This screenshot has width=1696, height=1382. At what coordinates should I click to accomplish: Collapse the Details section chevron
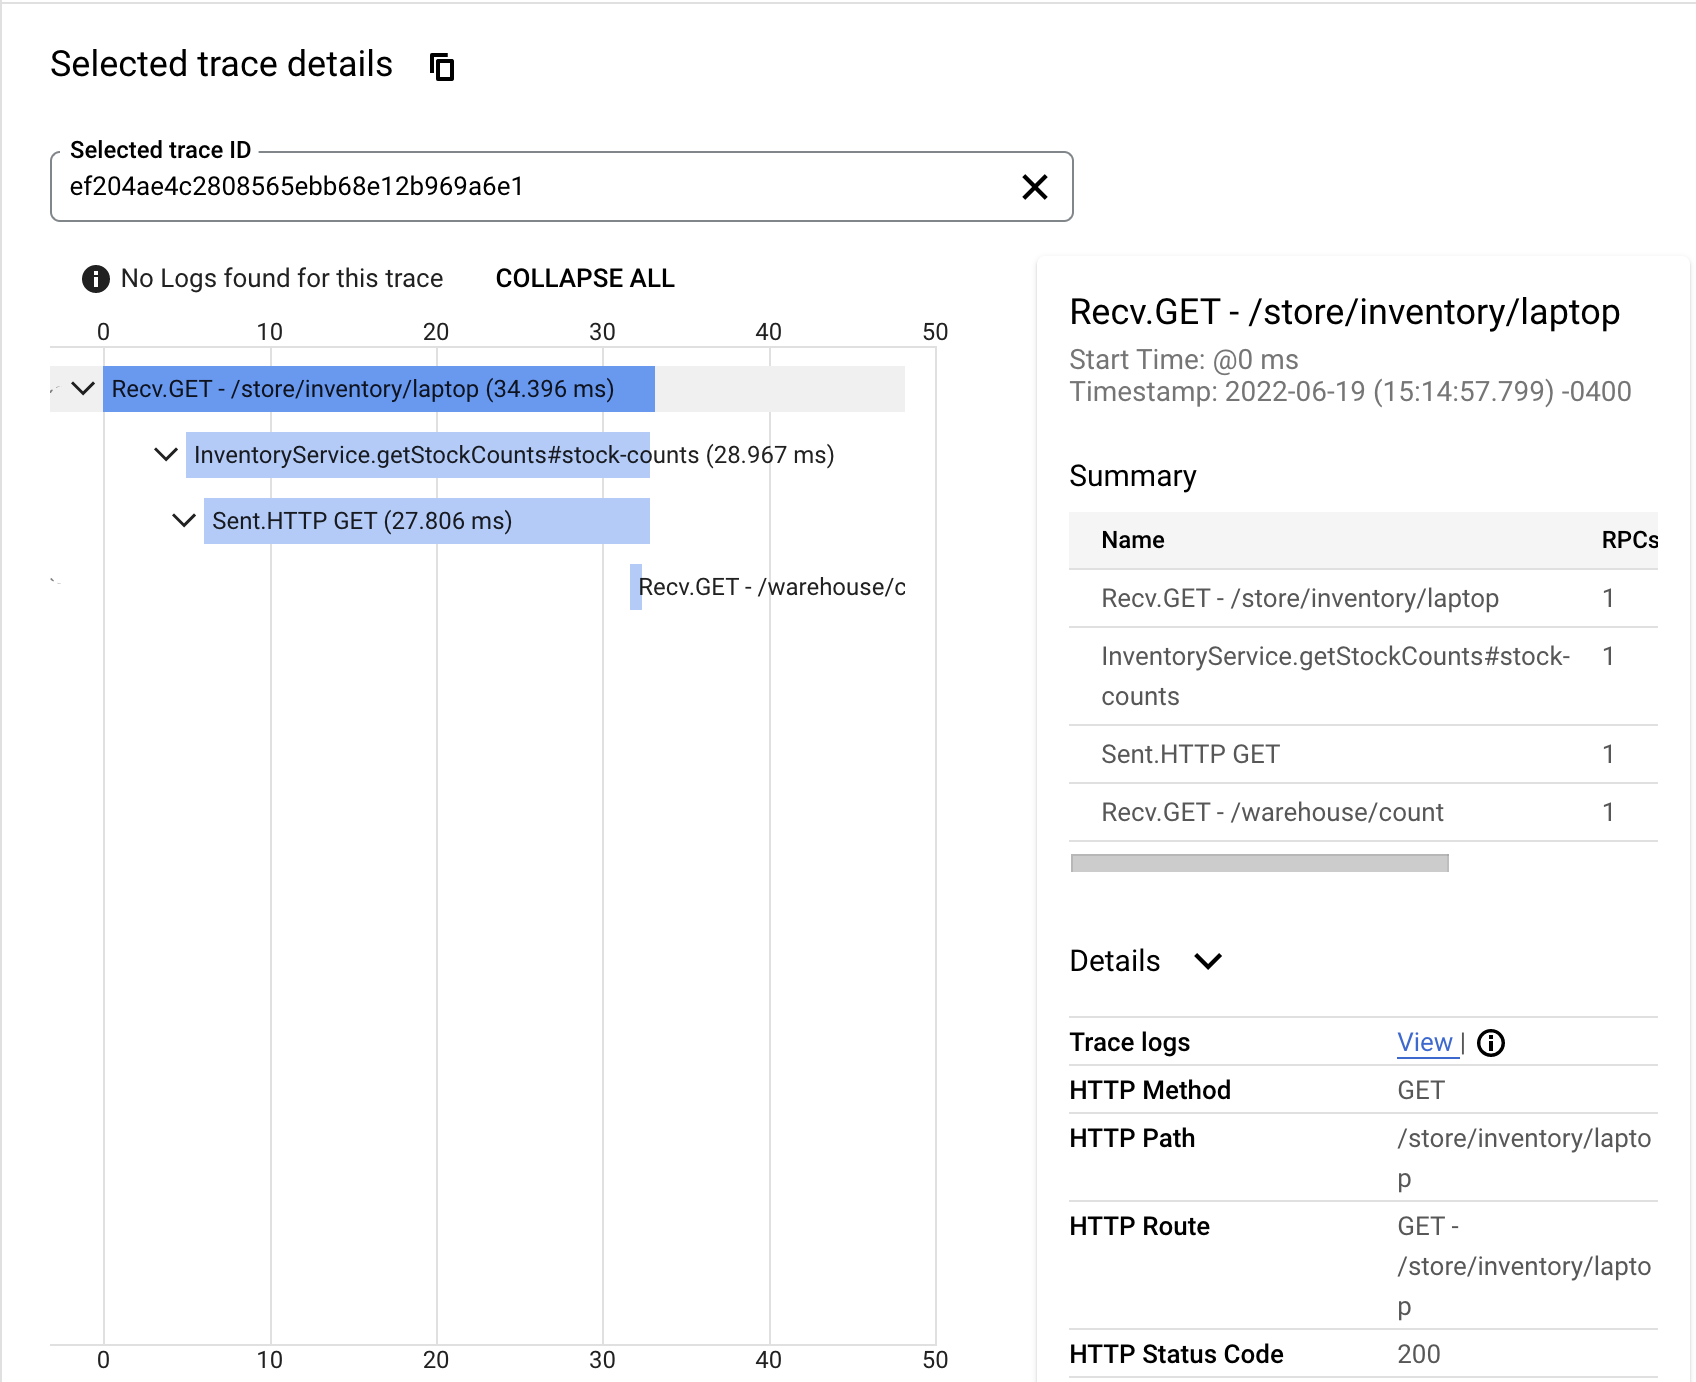pyautogui.click(x=1208, y=961)
